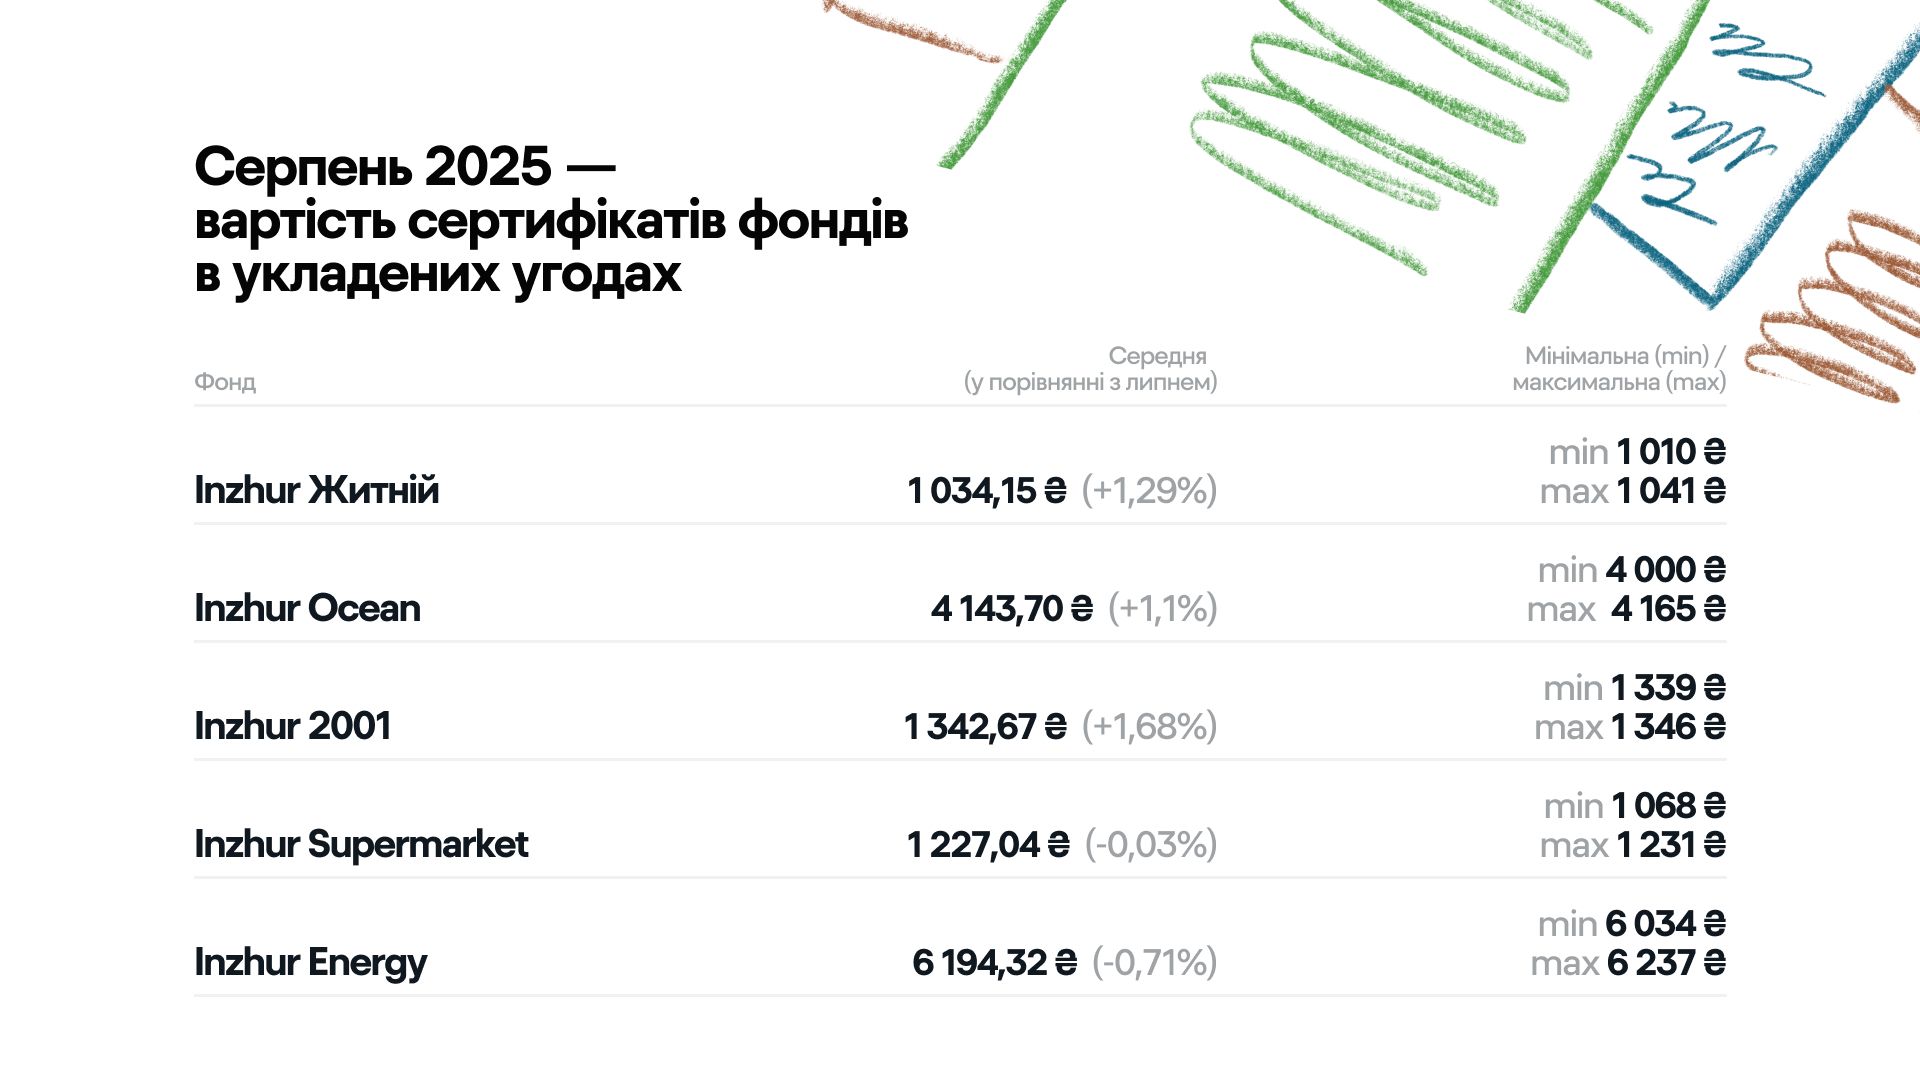The image size is (1920, 1080).
Task: Select the 4 143,70 ₴ average value
Action: coord(1012,609)
